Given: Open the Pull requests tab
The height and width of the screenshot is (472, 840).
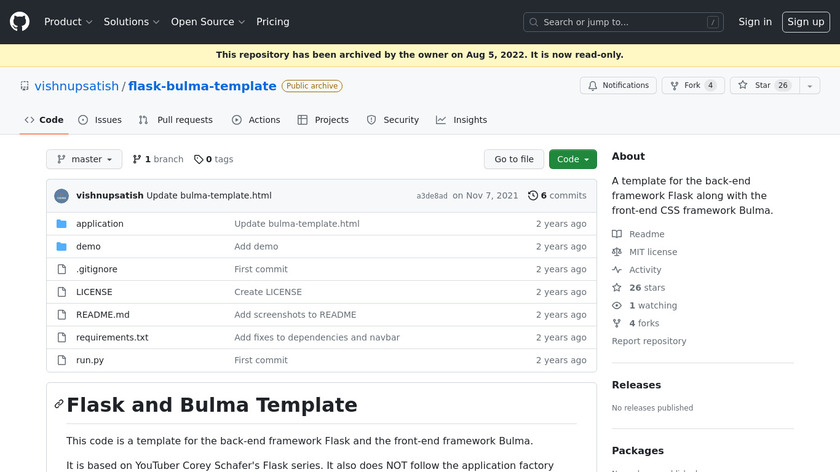Looking at the screenshot, I should (176, 120).
